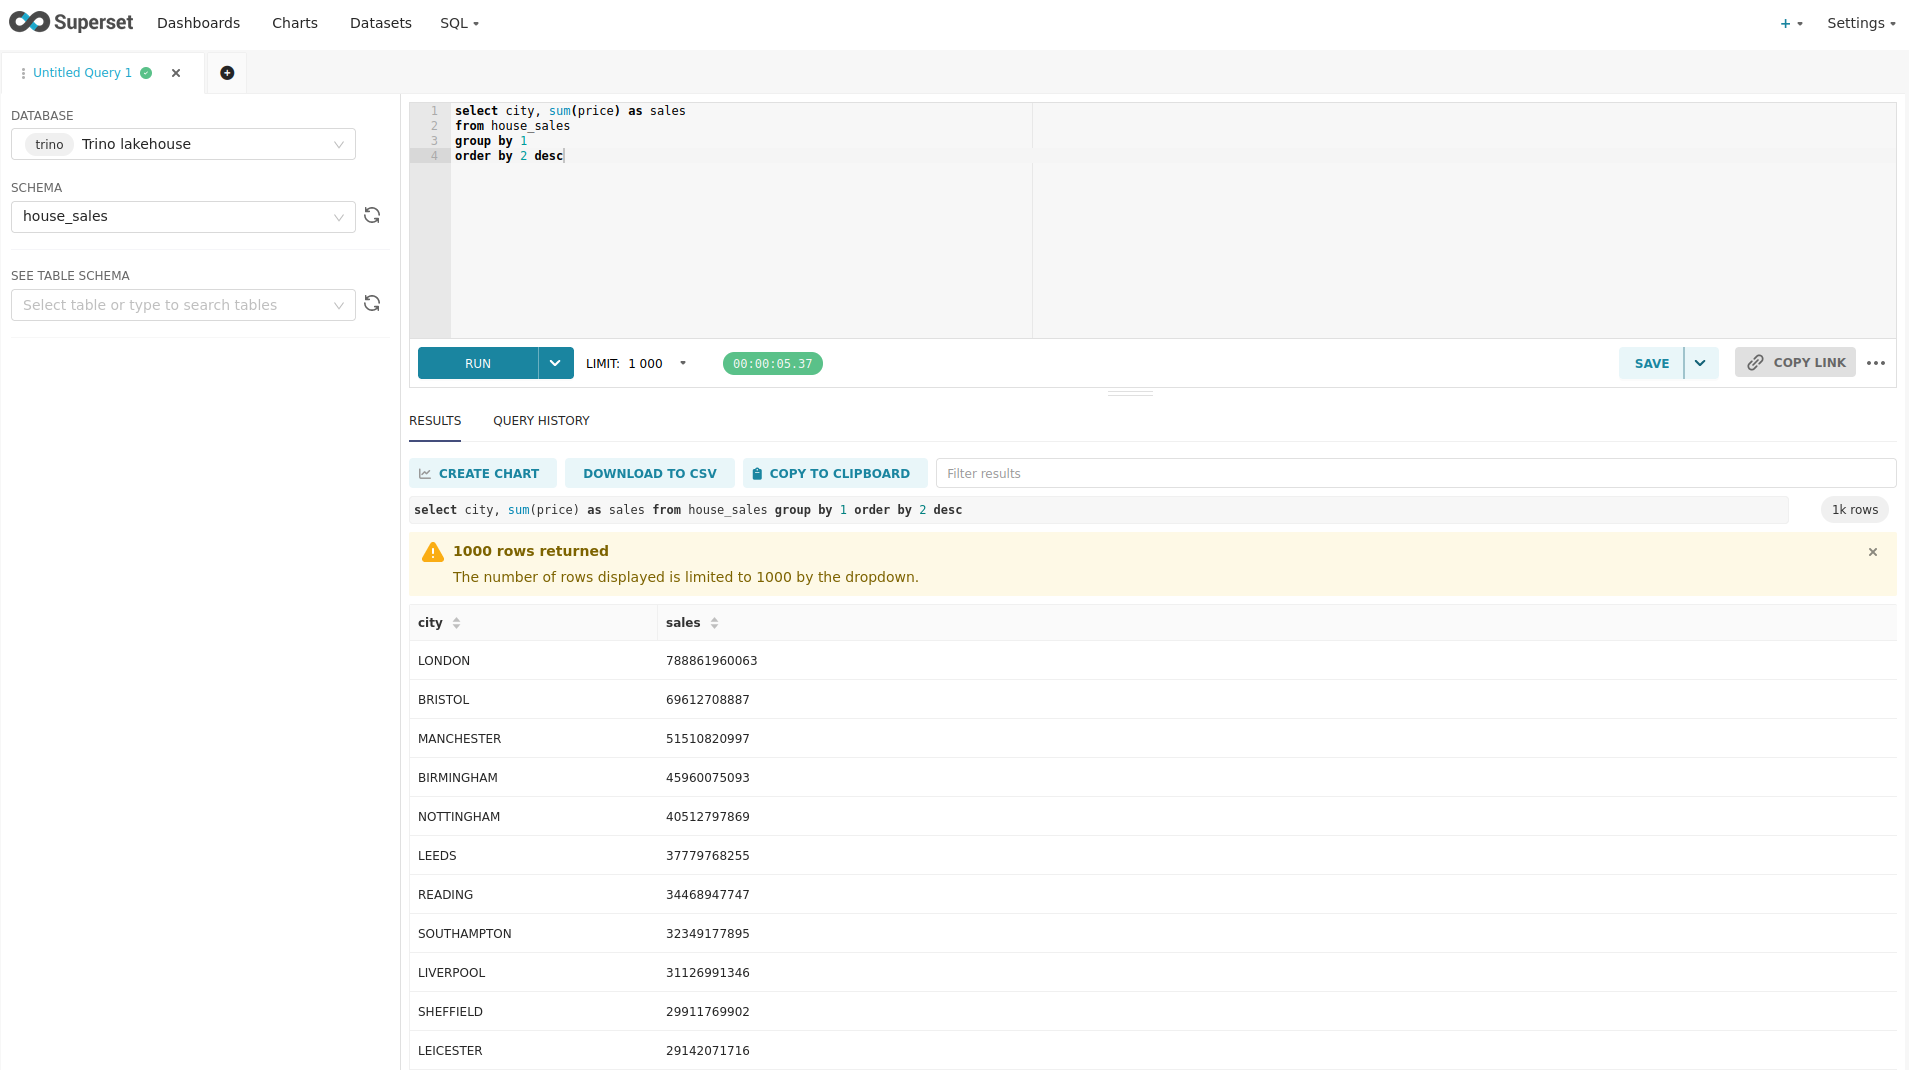Refresh the table list
Image resolution: width=1909 pixels, height=1070 pixels.
click(372, 304)
